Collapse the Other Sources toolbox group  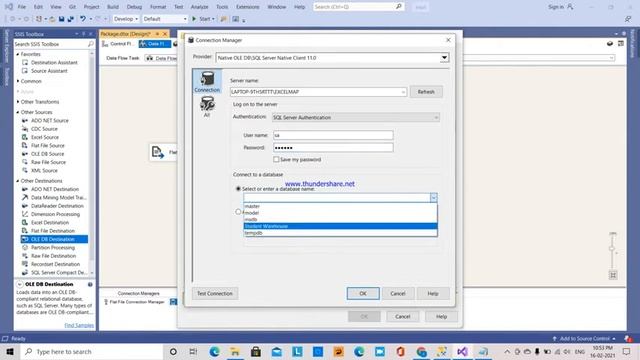click(18, 112)
